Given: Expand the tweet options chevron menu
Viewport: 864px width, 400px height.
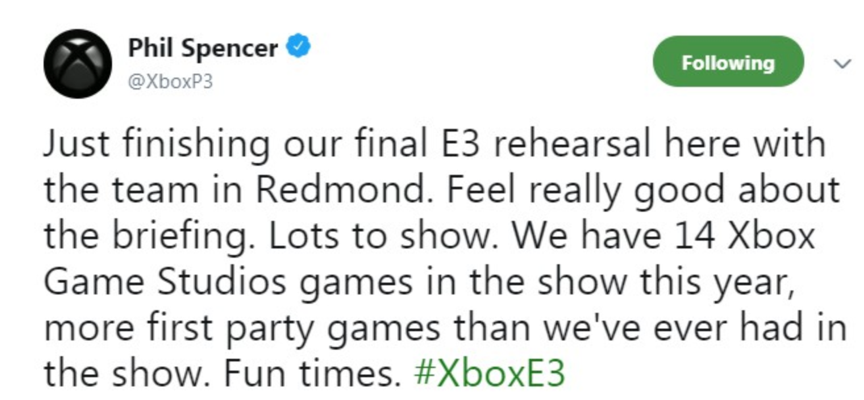Looking at the screenshot, I should click(842, 64).
